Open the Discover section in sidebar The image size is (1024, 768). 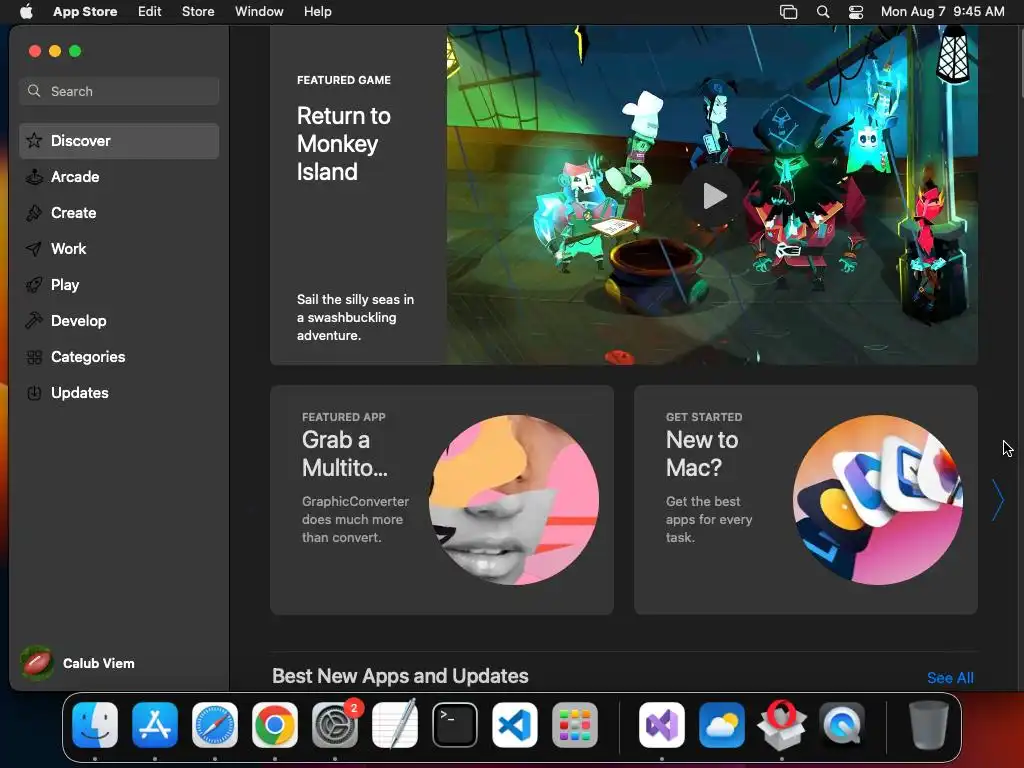(x=119, y=141)
